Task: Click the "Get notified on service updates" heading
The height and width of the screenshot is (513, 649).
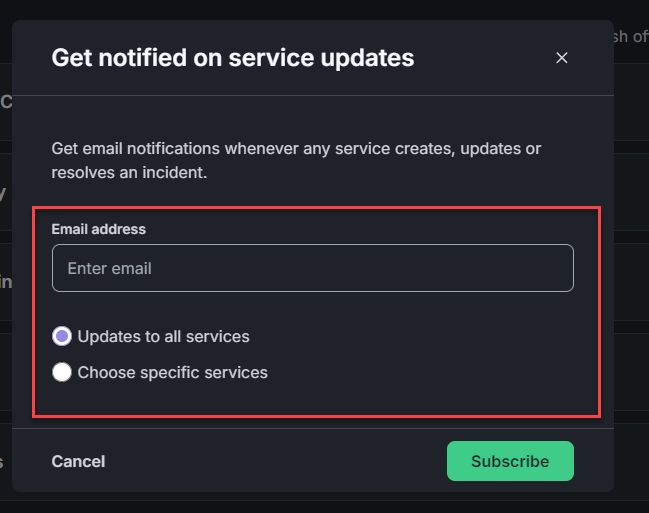Action: (x=232, y=58)
